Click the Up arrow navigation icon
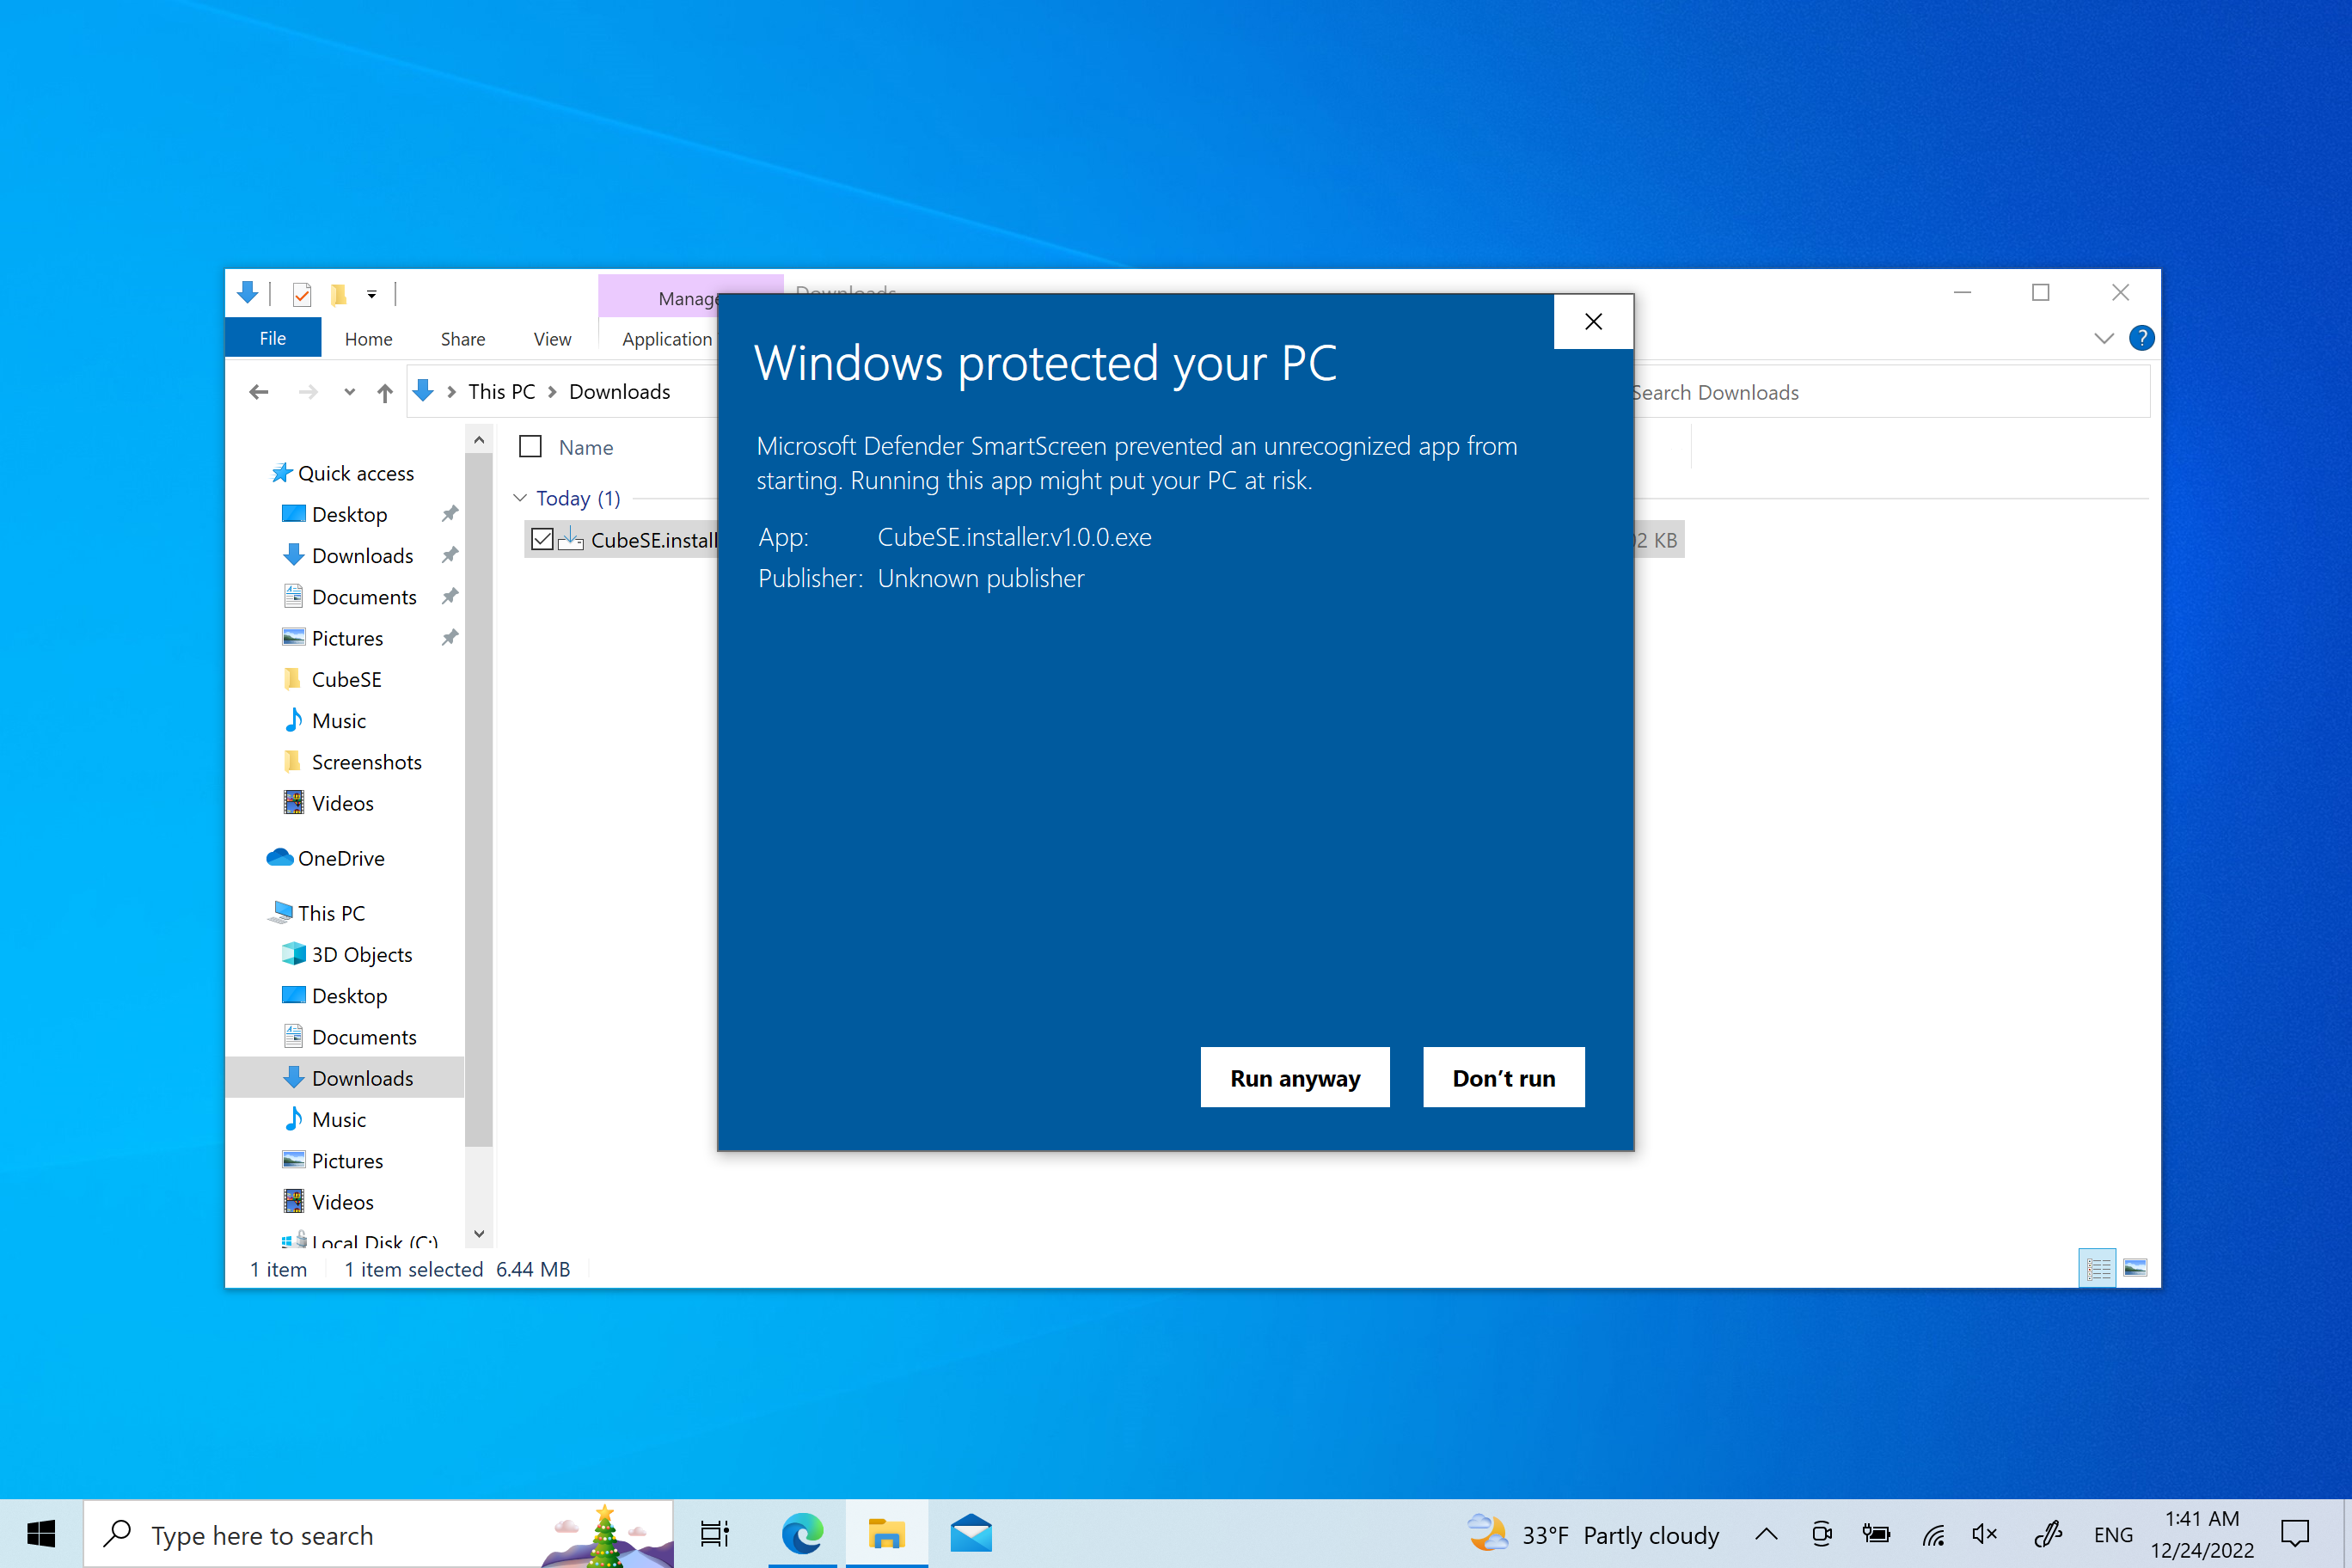This screenshot has height=1568, width=2352. (x=384, y=392)
